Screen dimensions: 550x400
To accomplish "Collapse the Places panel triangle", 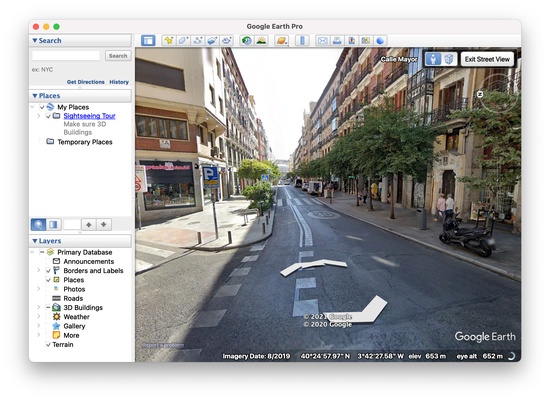I will (35, 96).
